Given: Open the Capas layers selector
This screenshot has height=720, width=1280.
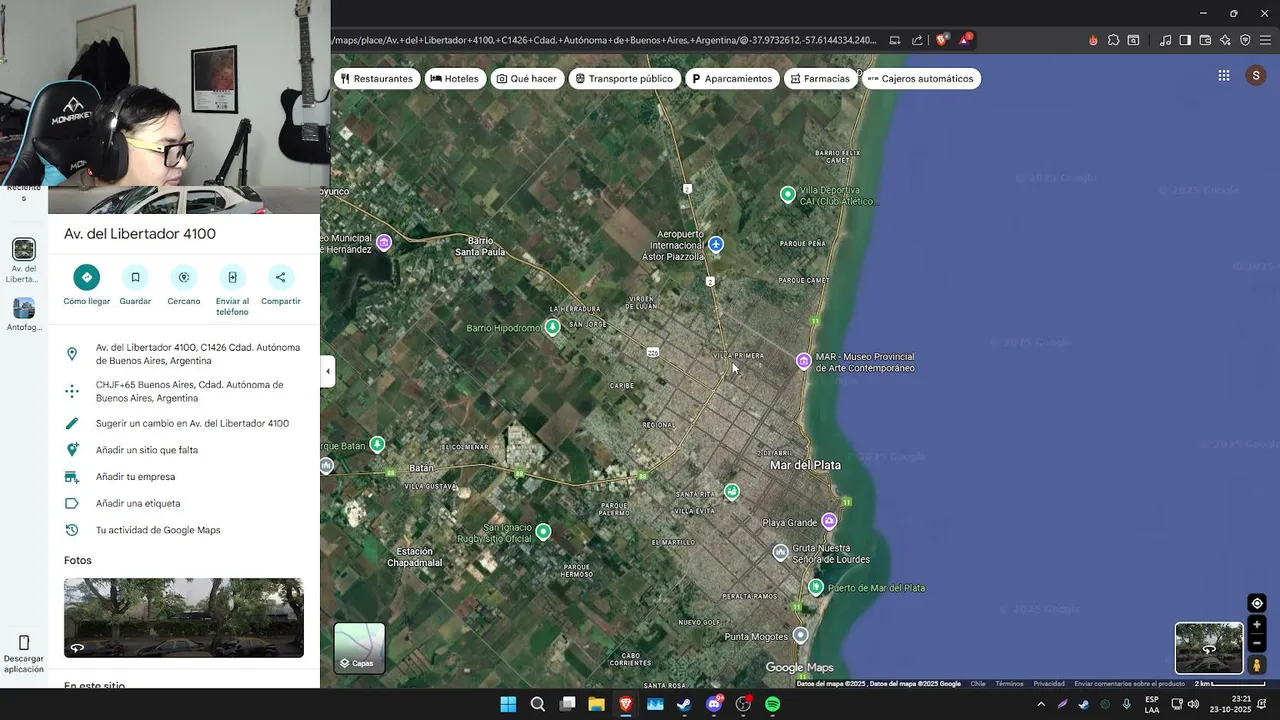Looking at the screenshot, I should pos(359,647).
